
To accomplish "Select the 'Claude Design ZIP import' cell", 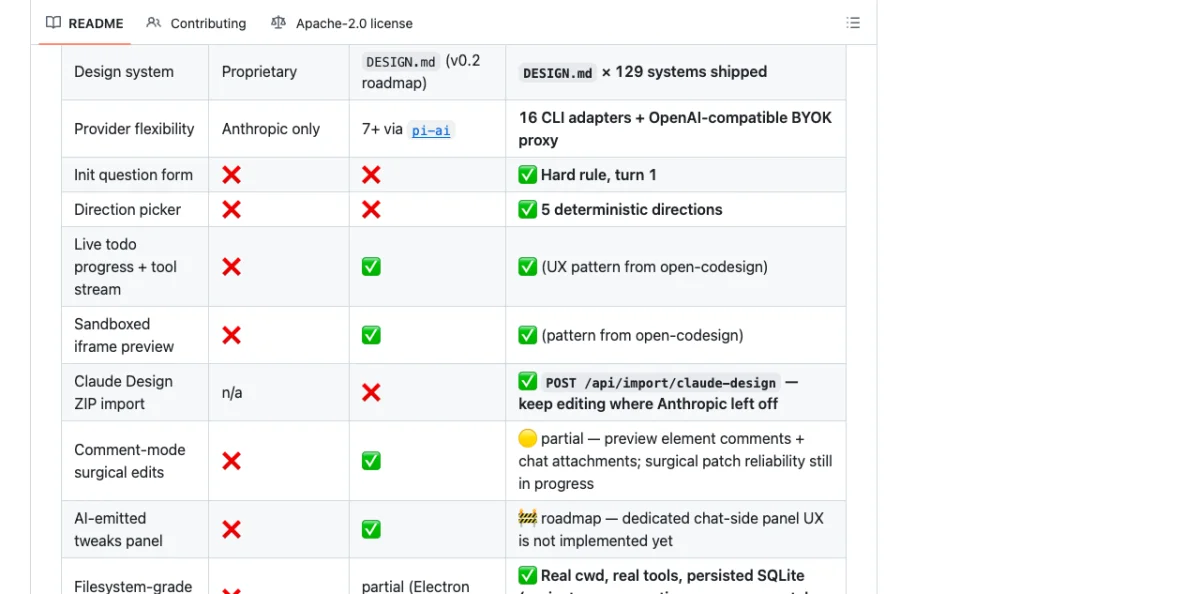I will (135, 393).
